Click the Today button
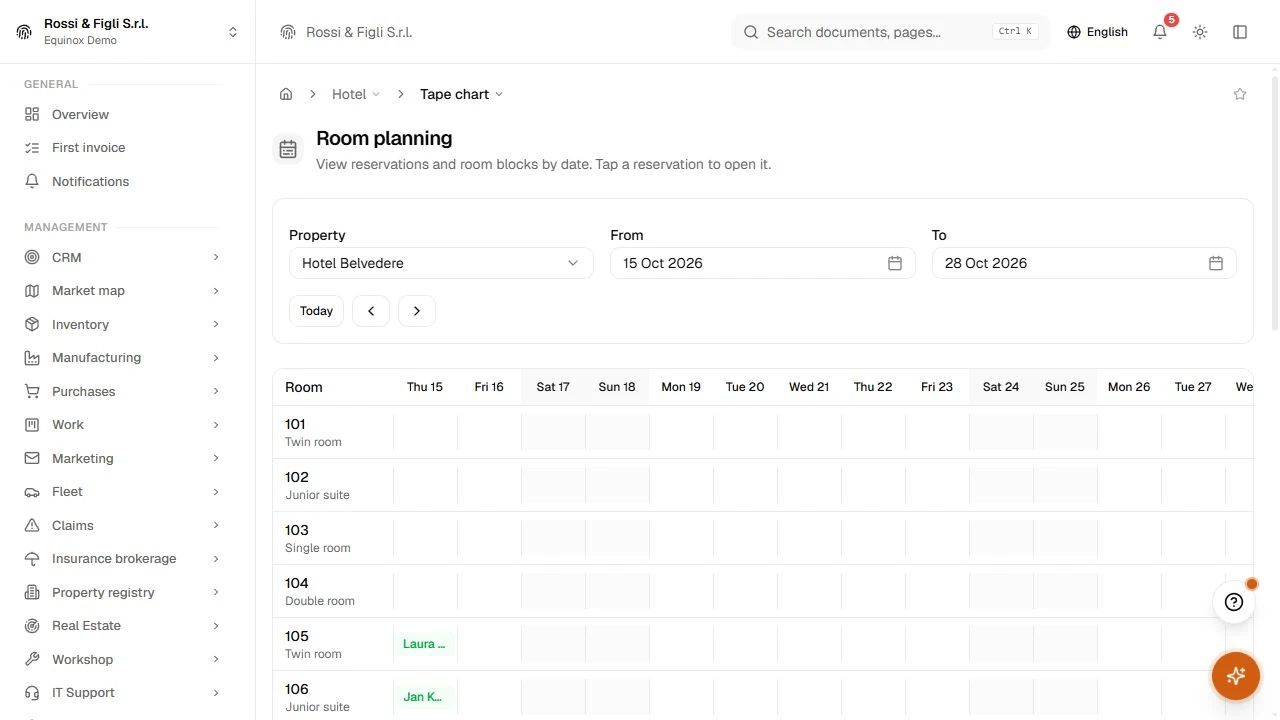This screenshot has width=1280, height=720. click(316, 311)
